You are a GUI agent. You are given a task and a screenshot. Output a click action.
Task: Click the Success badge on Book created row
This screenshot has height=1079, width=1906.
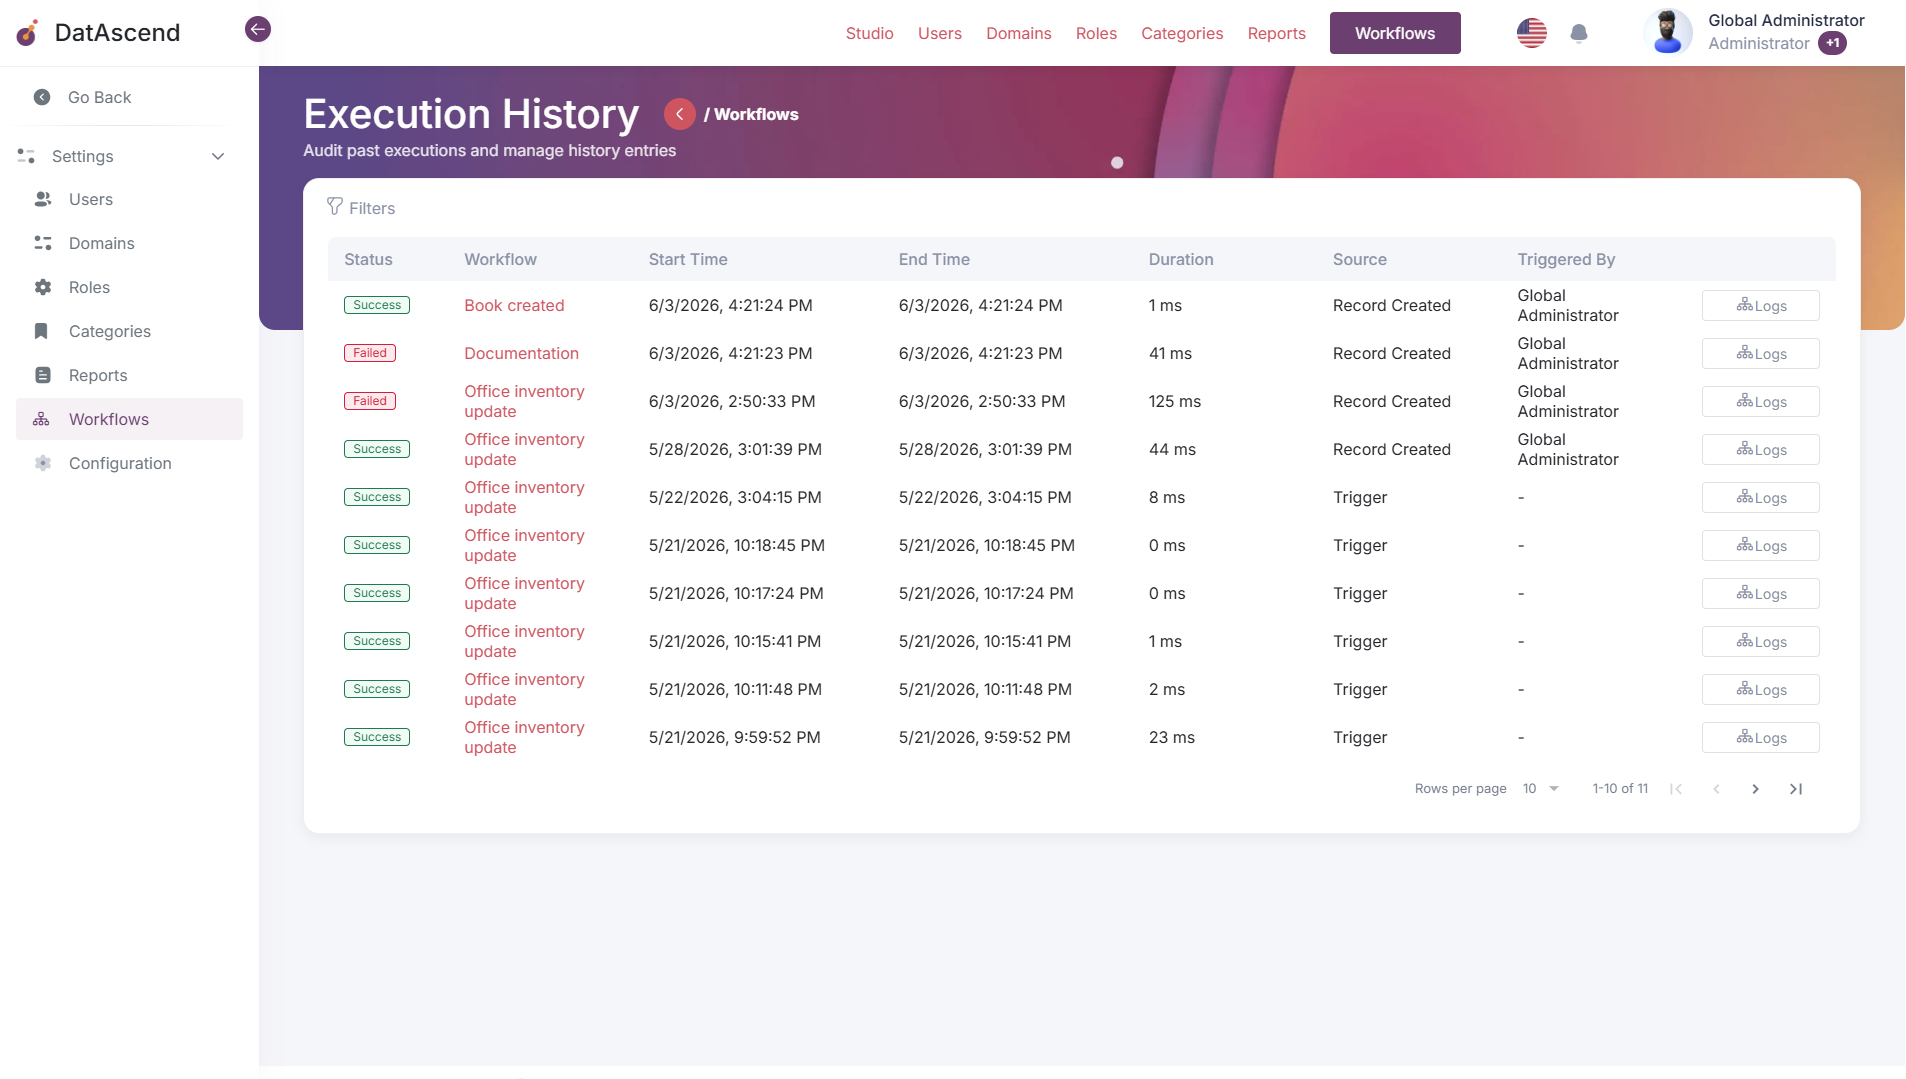(x=377, y=305)
